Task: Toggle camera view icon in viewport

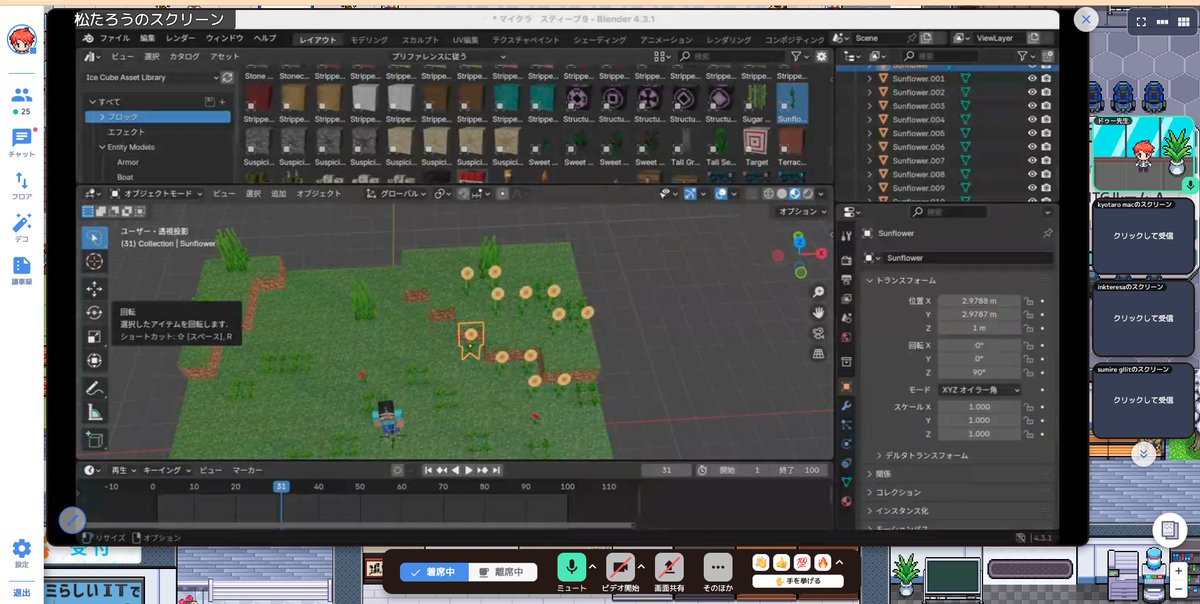Action: 819,333
